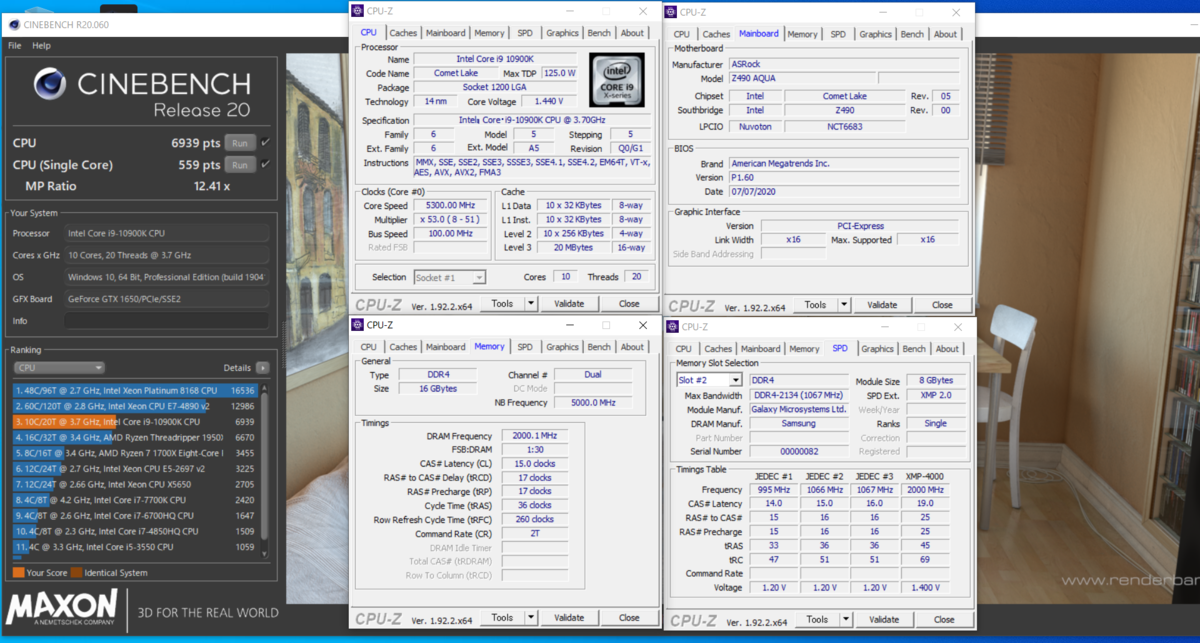Image resolution: width=1200 pixels, height=643 pixels.
Task: Click the 6939 pts CPU score
Action: click(196, 143)
